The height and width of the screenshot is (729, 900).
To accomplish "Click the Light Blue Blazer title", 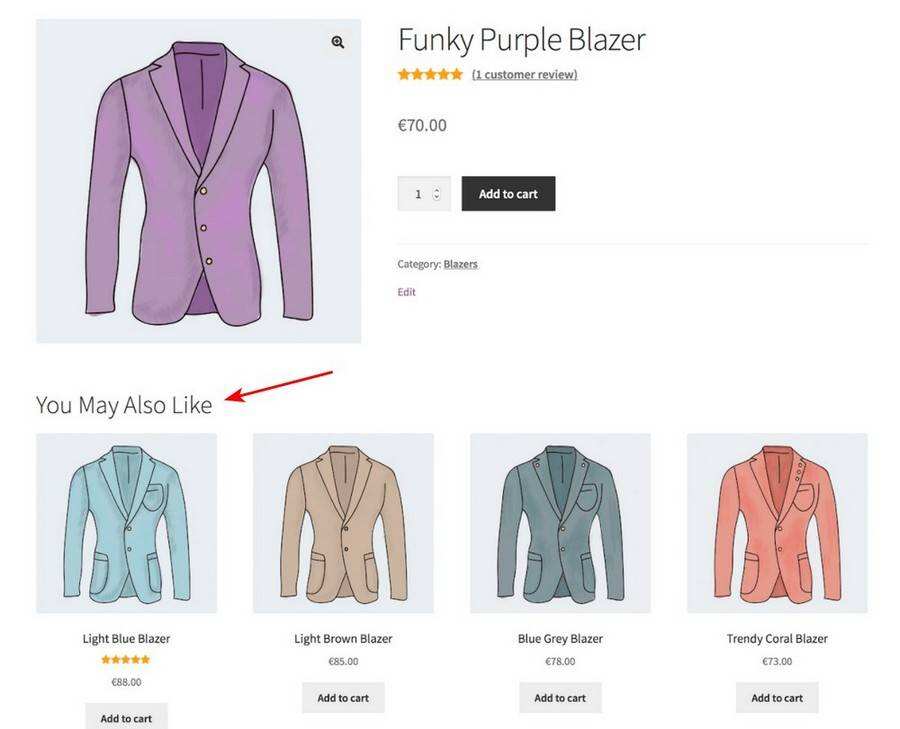I will pos(126,639).
